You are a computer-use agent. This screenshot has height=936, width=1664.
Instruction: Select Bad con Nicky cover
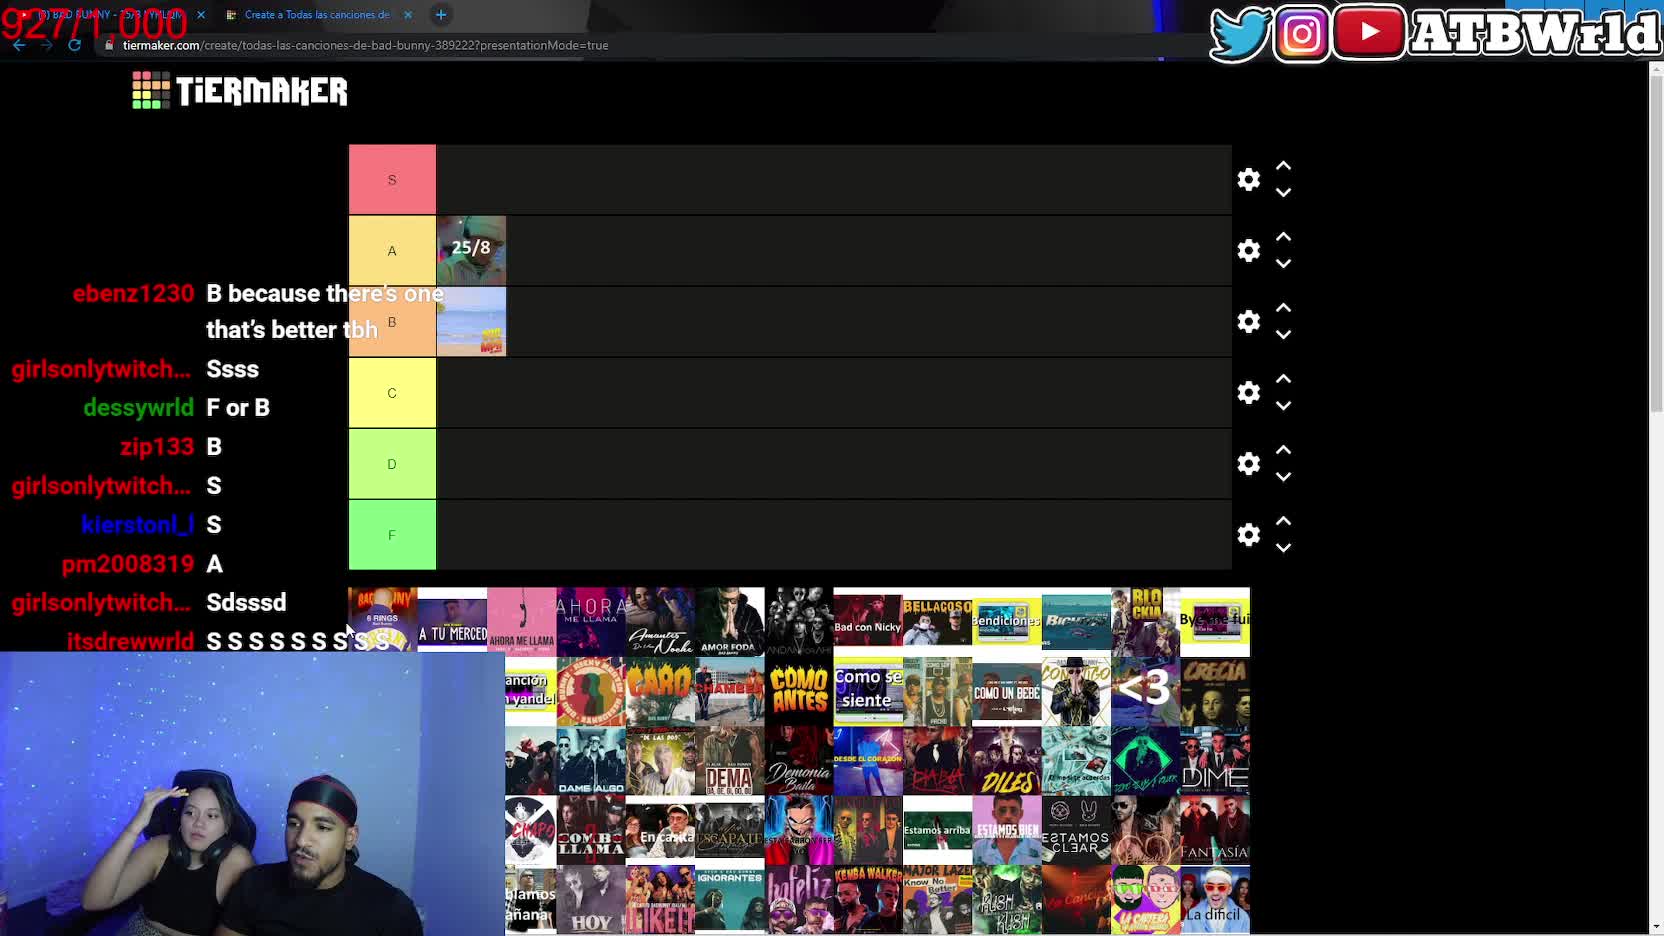click(868, 622)
